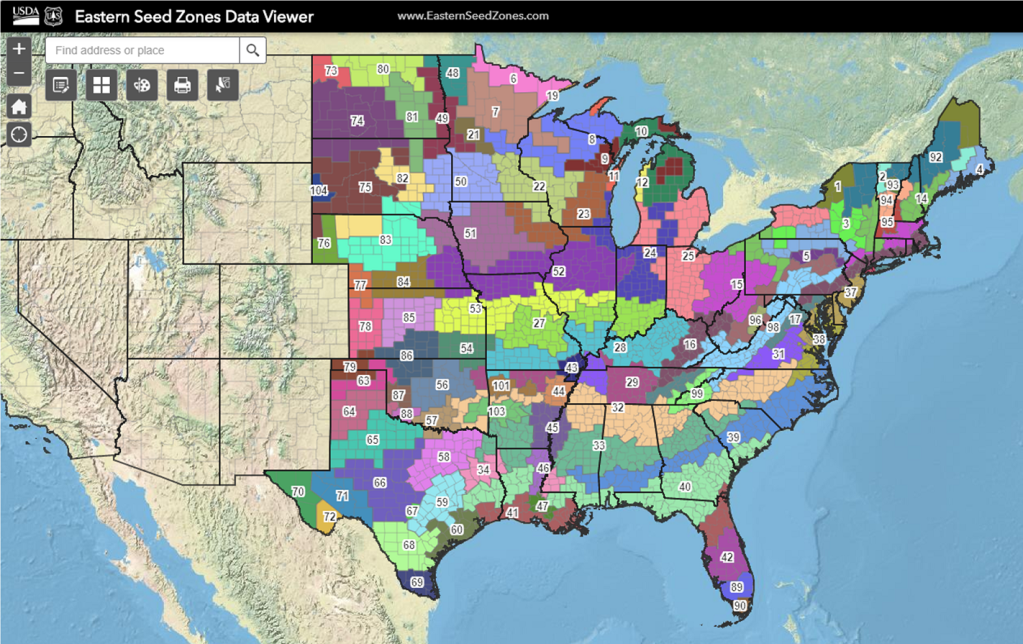Viewport: 1023px width, 644px height.
Task: Click the magnifier search icon
Action: [x=252, y=50]
